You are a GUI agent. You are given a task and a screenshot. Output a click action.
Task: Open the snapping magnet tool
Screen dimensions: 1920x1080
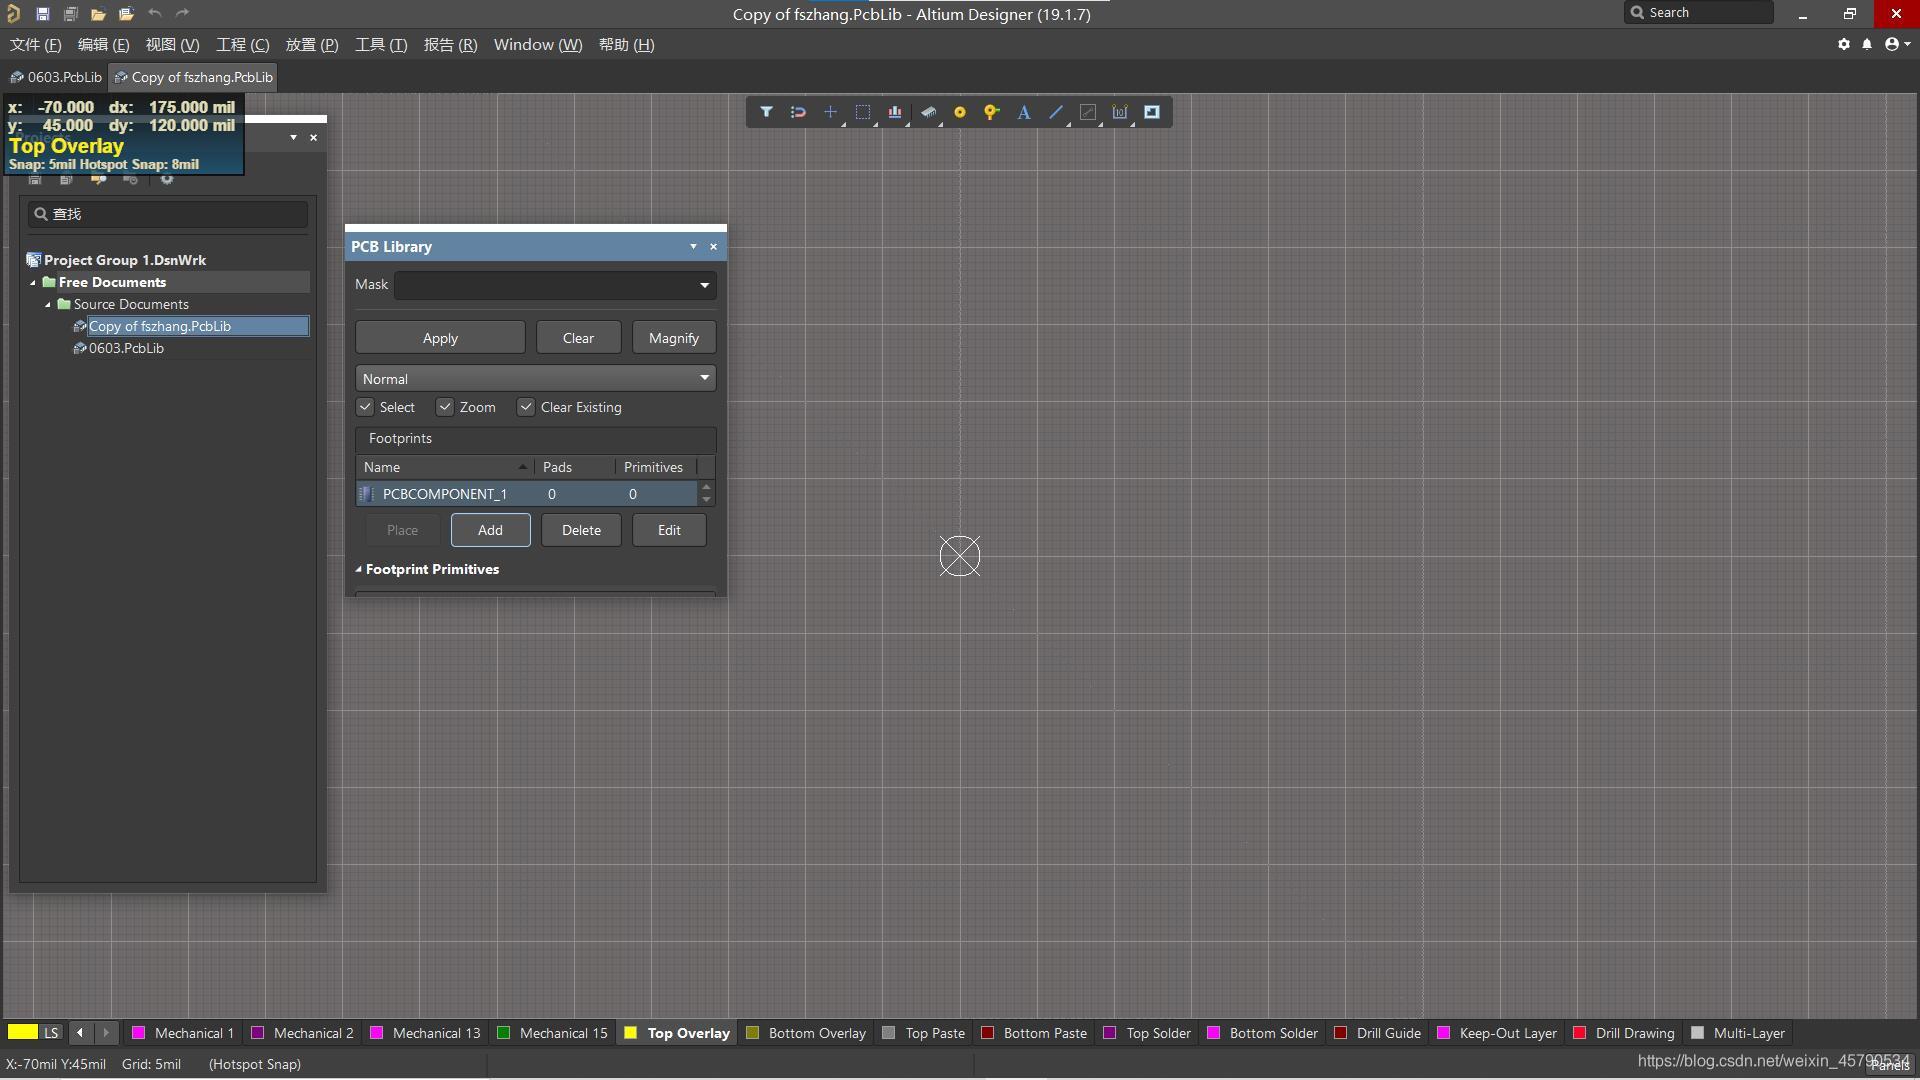[798, 112]
